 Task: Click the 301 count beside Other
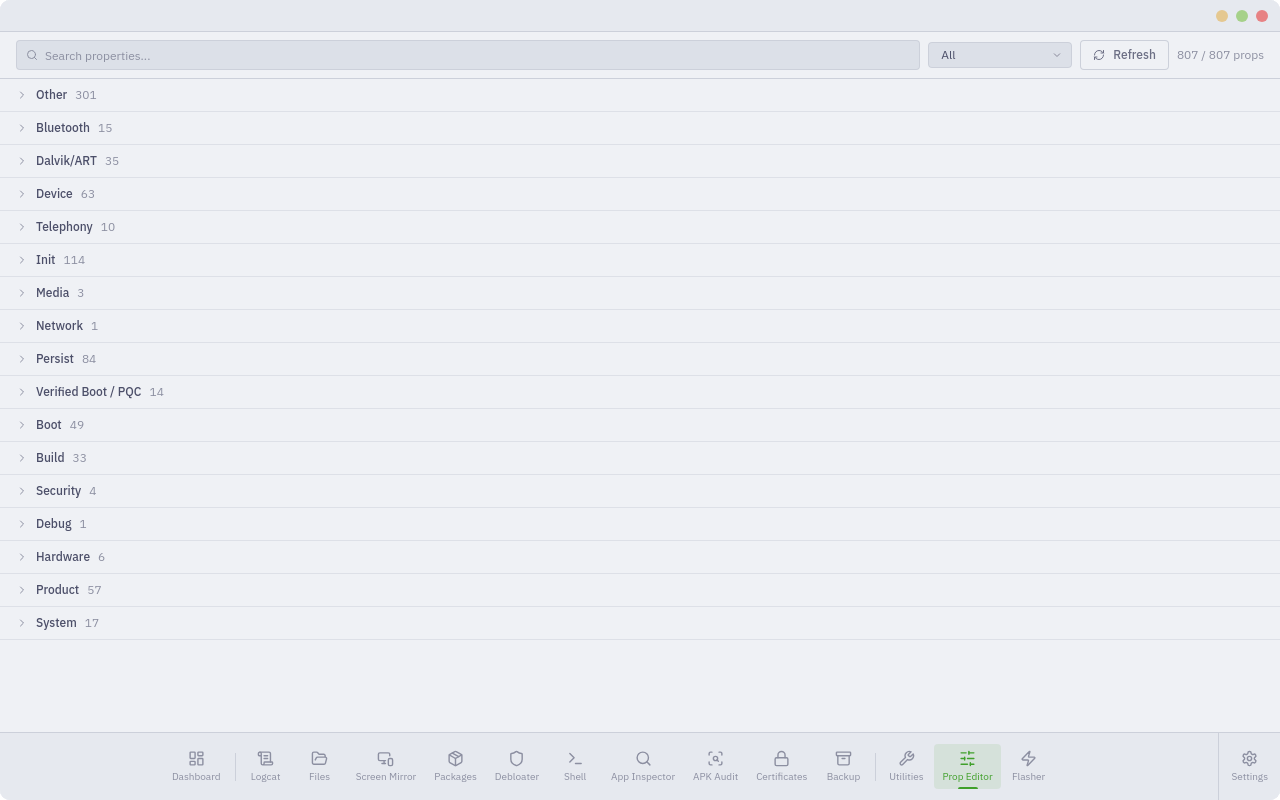click(86, 95)
